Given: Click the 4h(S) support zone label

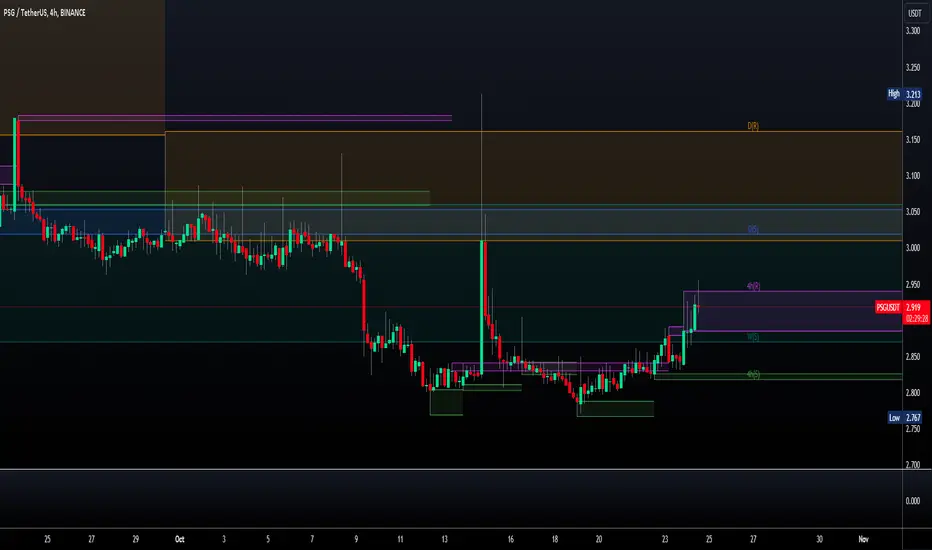Looking at the screenshot, I should (x=753, y=375).
